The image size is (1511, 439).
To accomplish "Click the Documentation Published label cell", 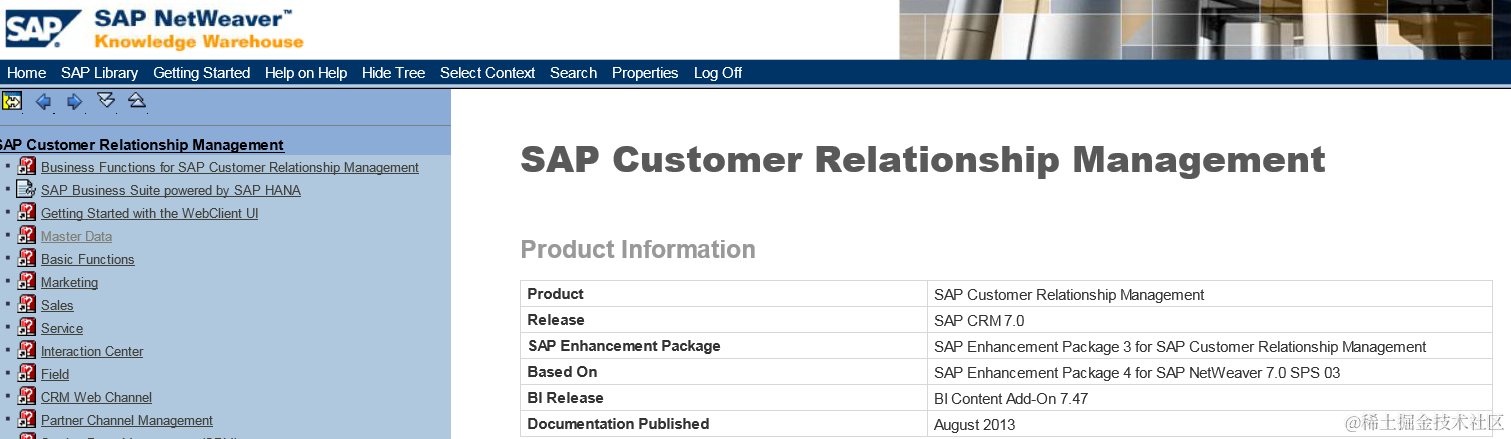I will click(724, 424).
